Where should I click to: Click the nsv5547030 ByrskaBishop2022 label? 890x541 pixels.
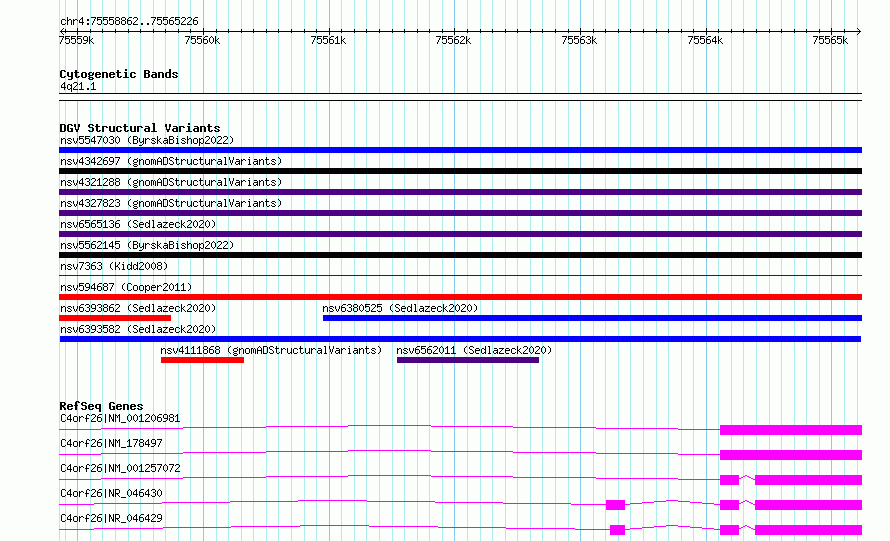pos(147,140)
